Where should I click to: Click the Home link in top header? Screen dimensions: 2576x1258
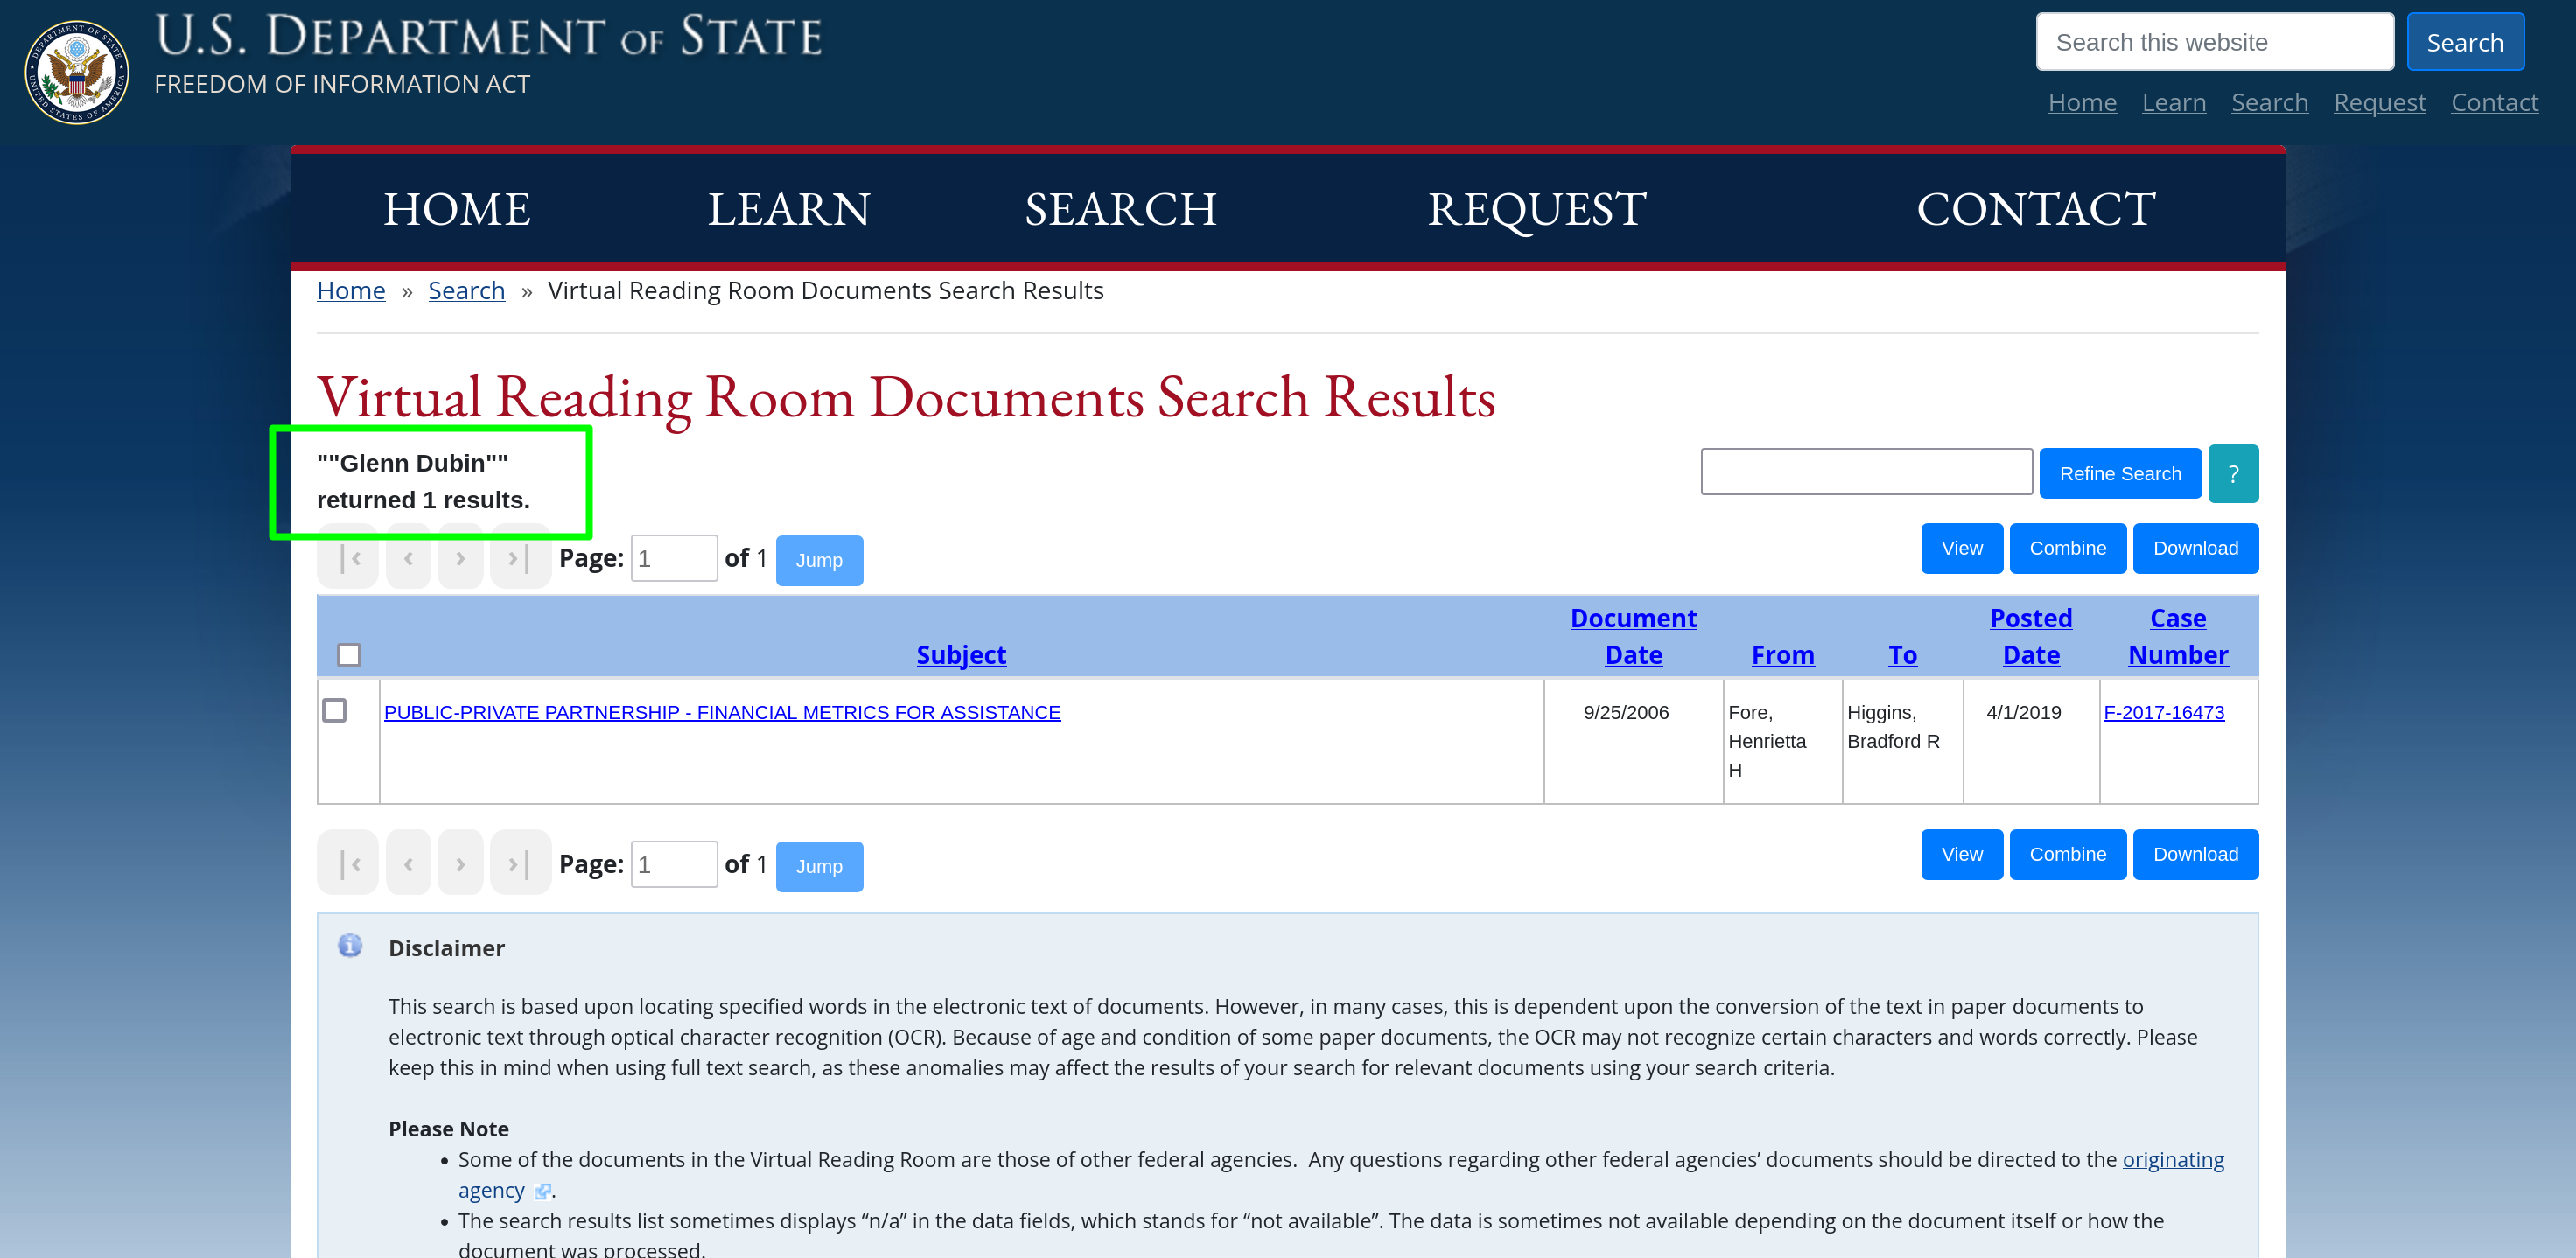point(2082,102)
